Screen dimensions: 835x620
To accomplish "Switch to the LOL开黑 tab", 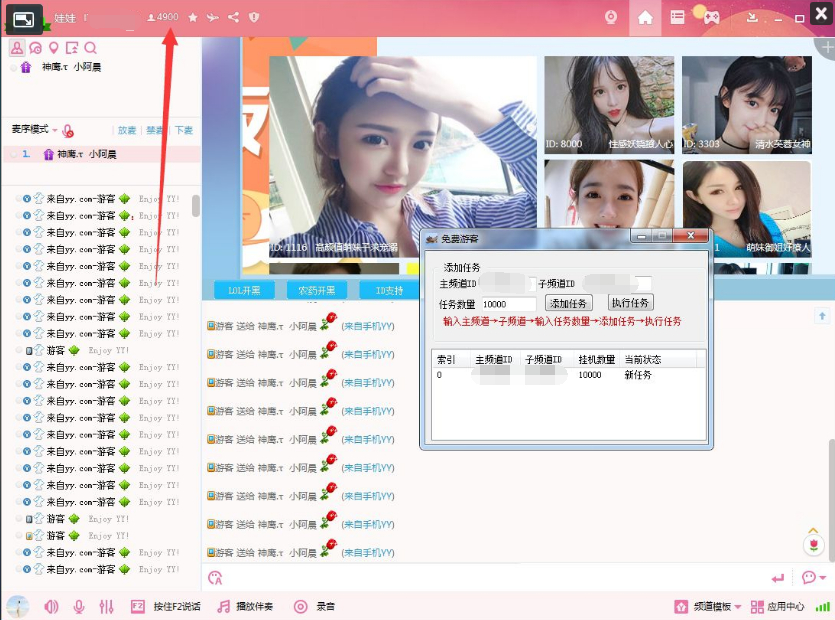I will point(244,290).
